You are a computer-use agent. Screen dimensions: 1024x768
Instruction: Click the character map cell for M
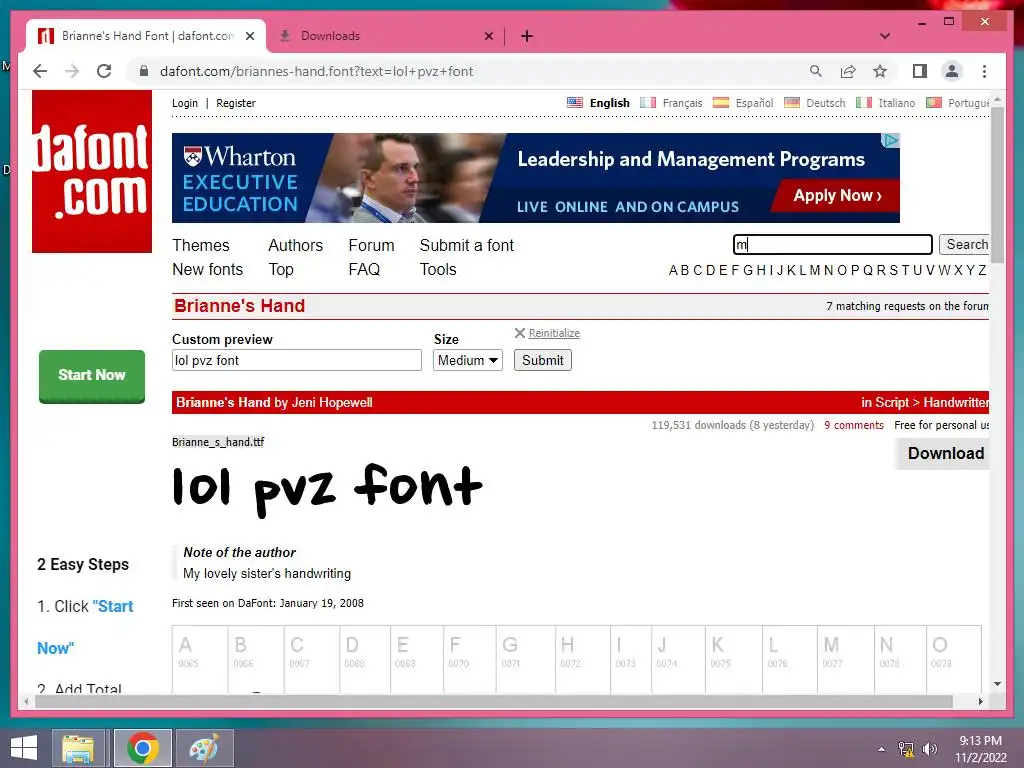tap(845, 658)
